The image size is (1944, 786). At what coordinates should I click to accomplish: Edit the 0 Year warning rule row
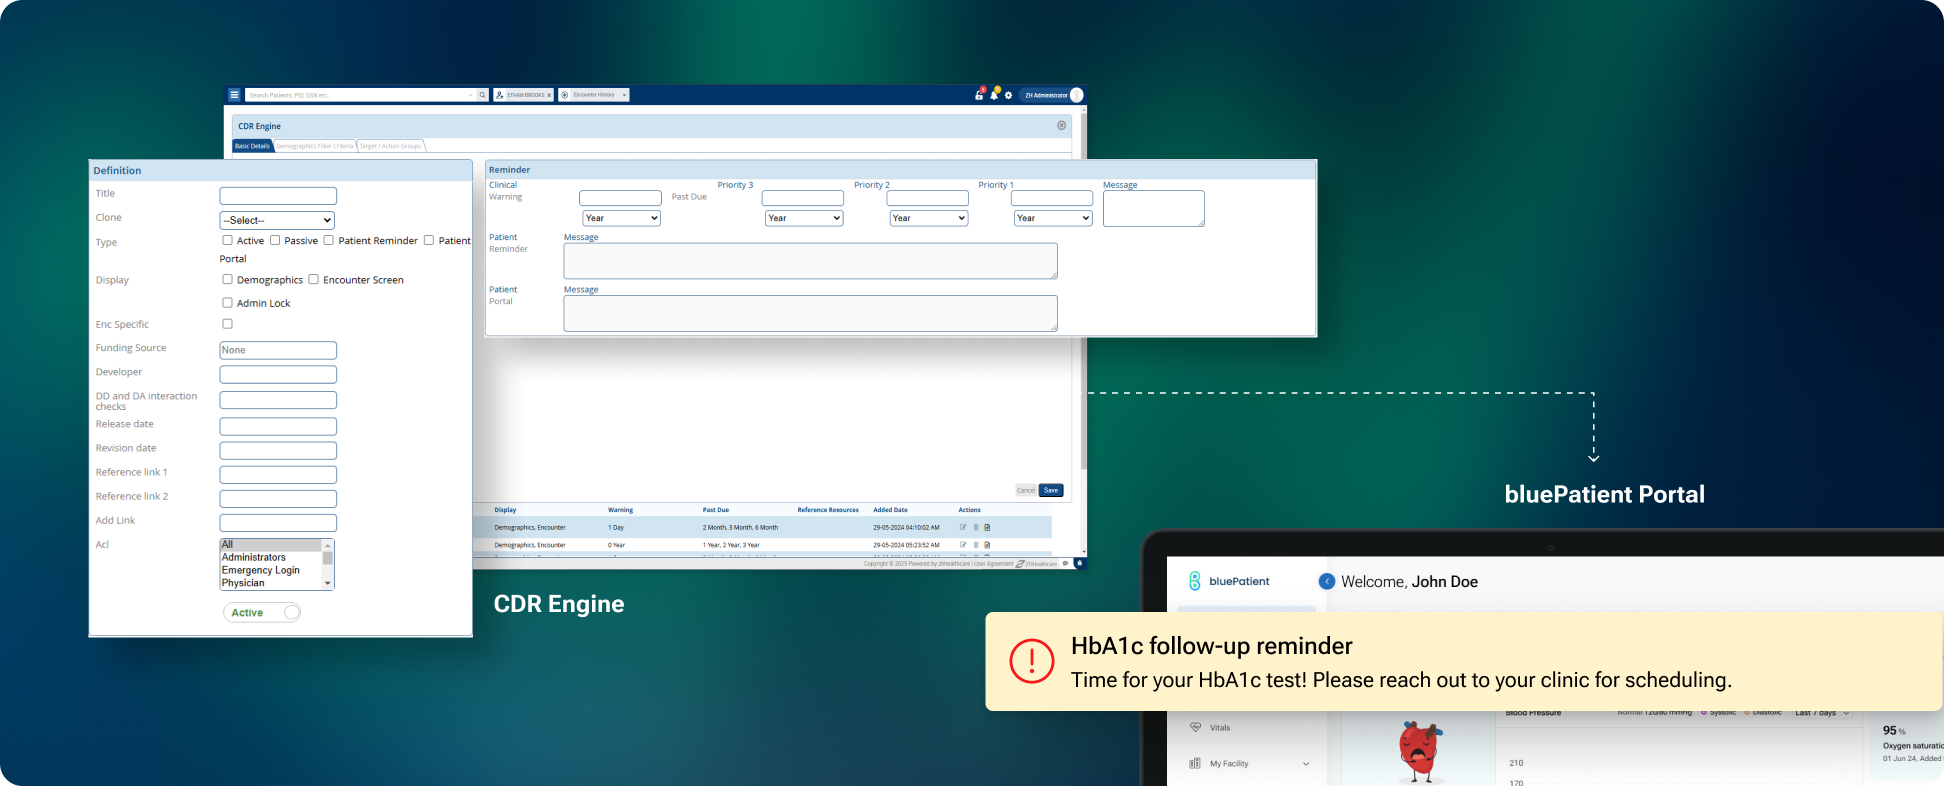(x=963, y=545)
